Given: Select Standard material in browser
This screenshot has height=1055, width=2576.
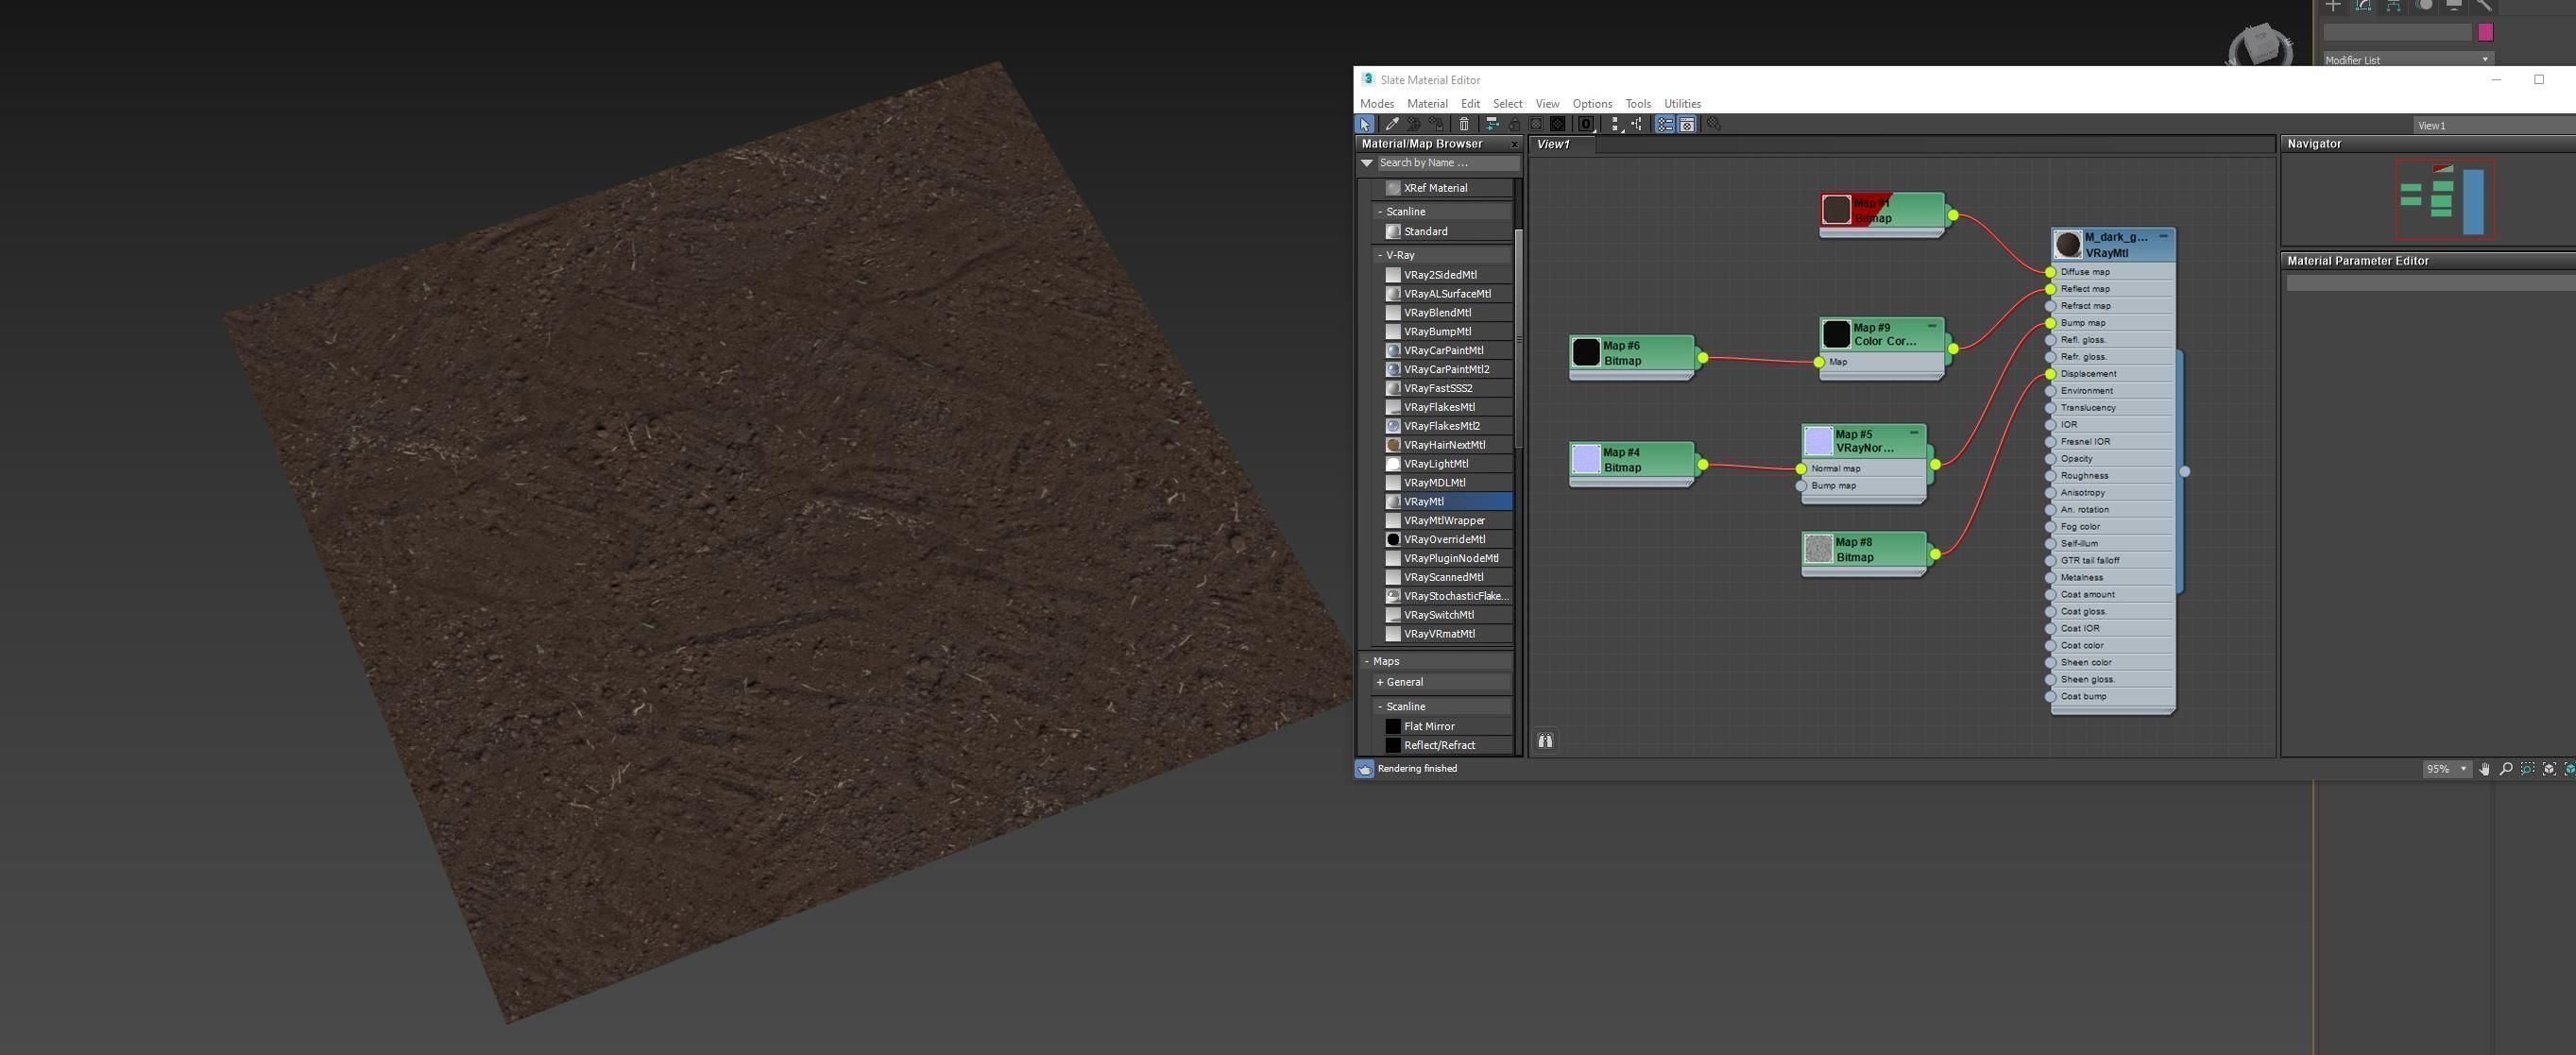Looking at the screenshot, I should coord(1447,232).
